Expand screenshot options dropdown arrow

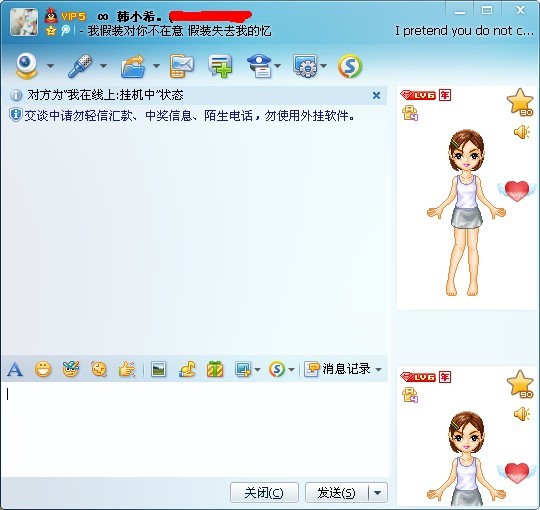257,370
